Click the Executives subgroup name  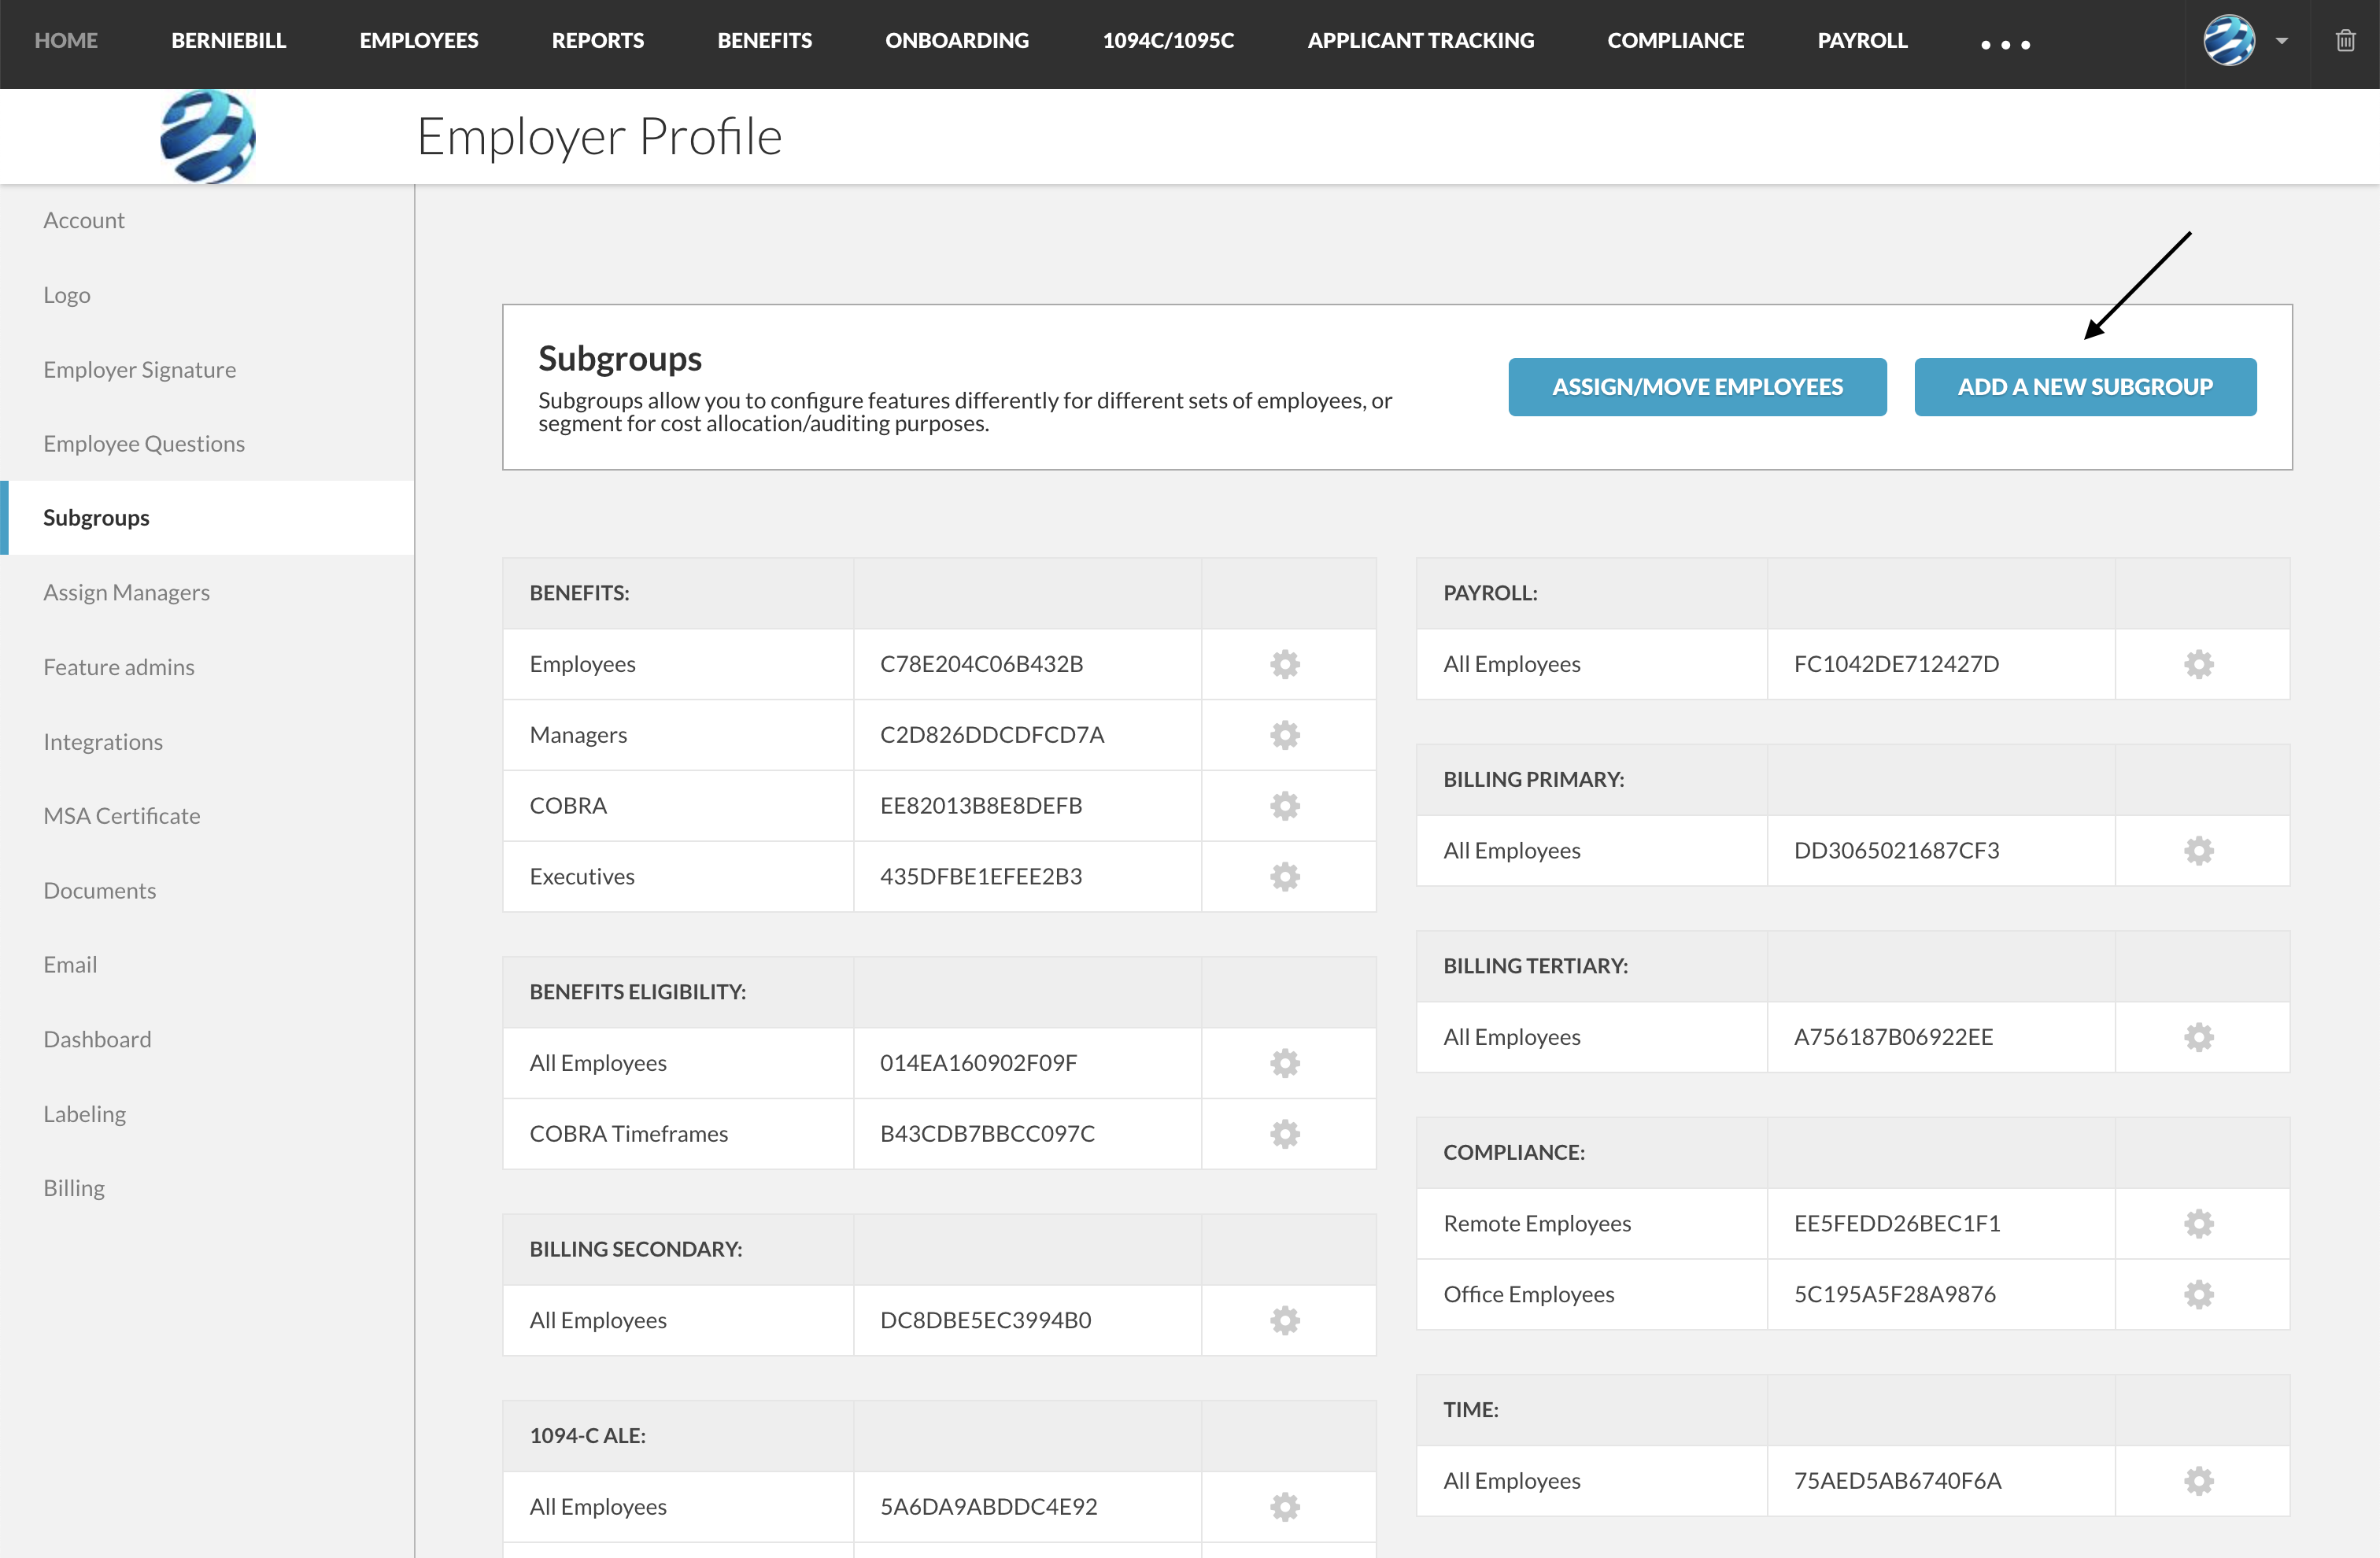point(582,877)
